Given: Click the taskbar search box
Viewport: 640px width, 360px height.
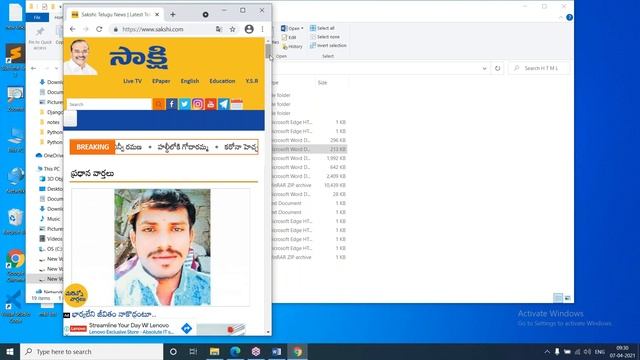Looking at the screenshot, I should coord(92,351).
